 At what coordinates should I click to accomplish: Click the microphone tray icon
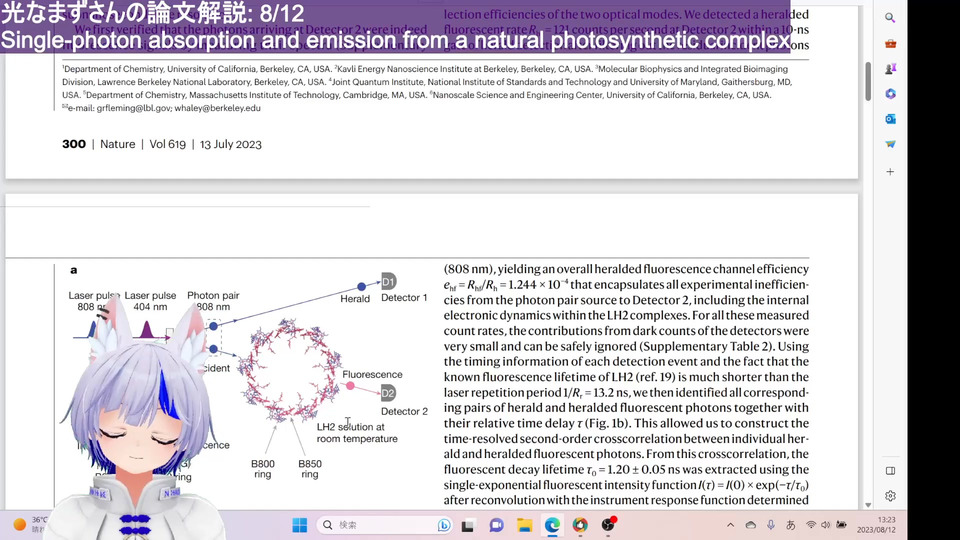pyautogui.click(x=771, y=525)
